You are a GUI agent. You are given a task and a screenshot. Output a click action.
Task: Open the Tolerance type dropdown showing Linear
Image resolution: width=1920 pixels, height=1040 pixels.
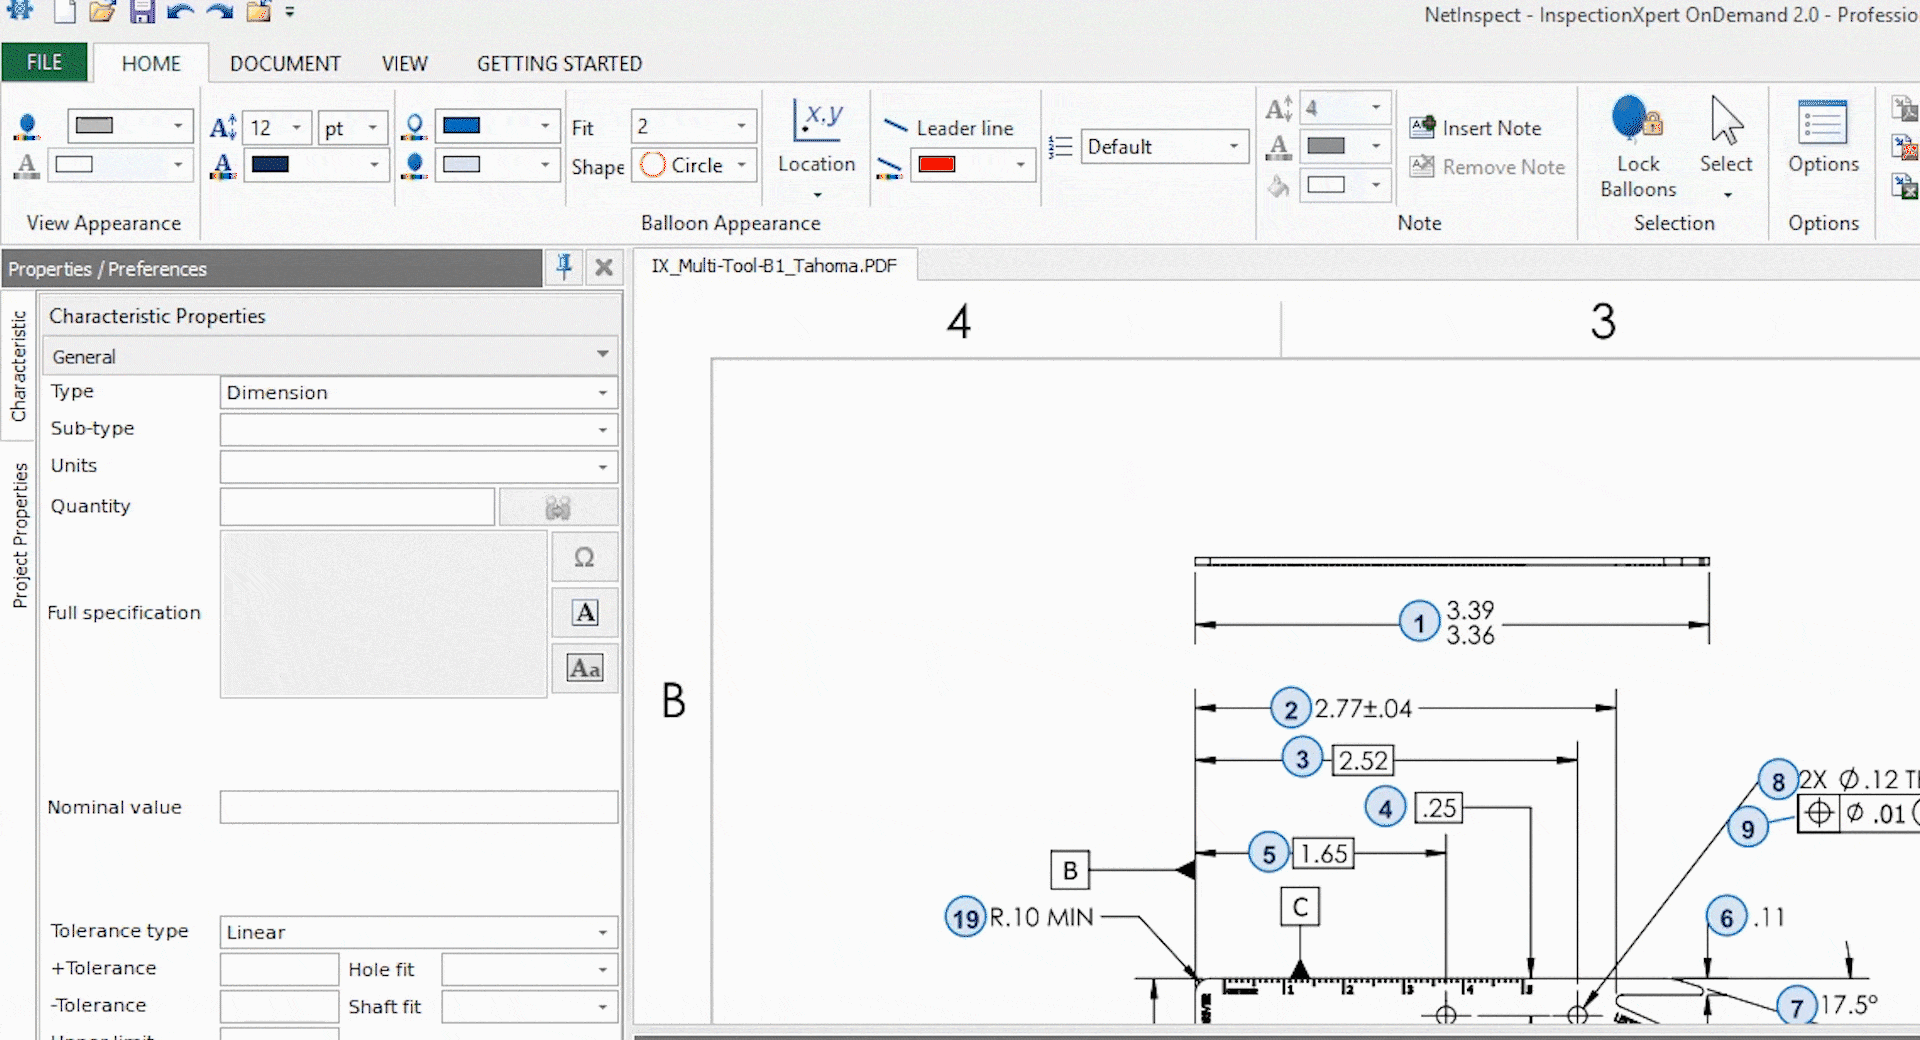click(418, 931)
